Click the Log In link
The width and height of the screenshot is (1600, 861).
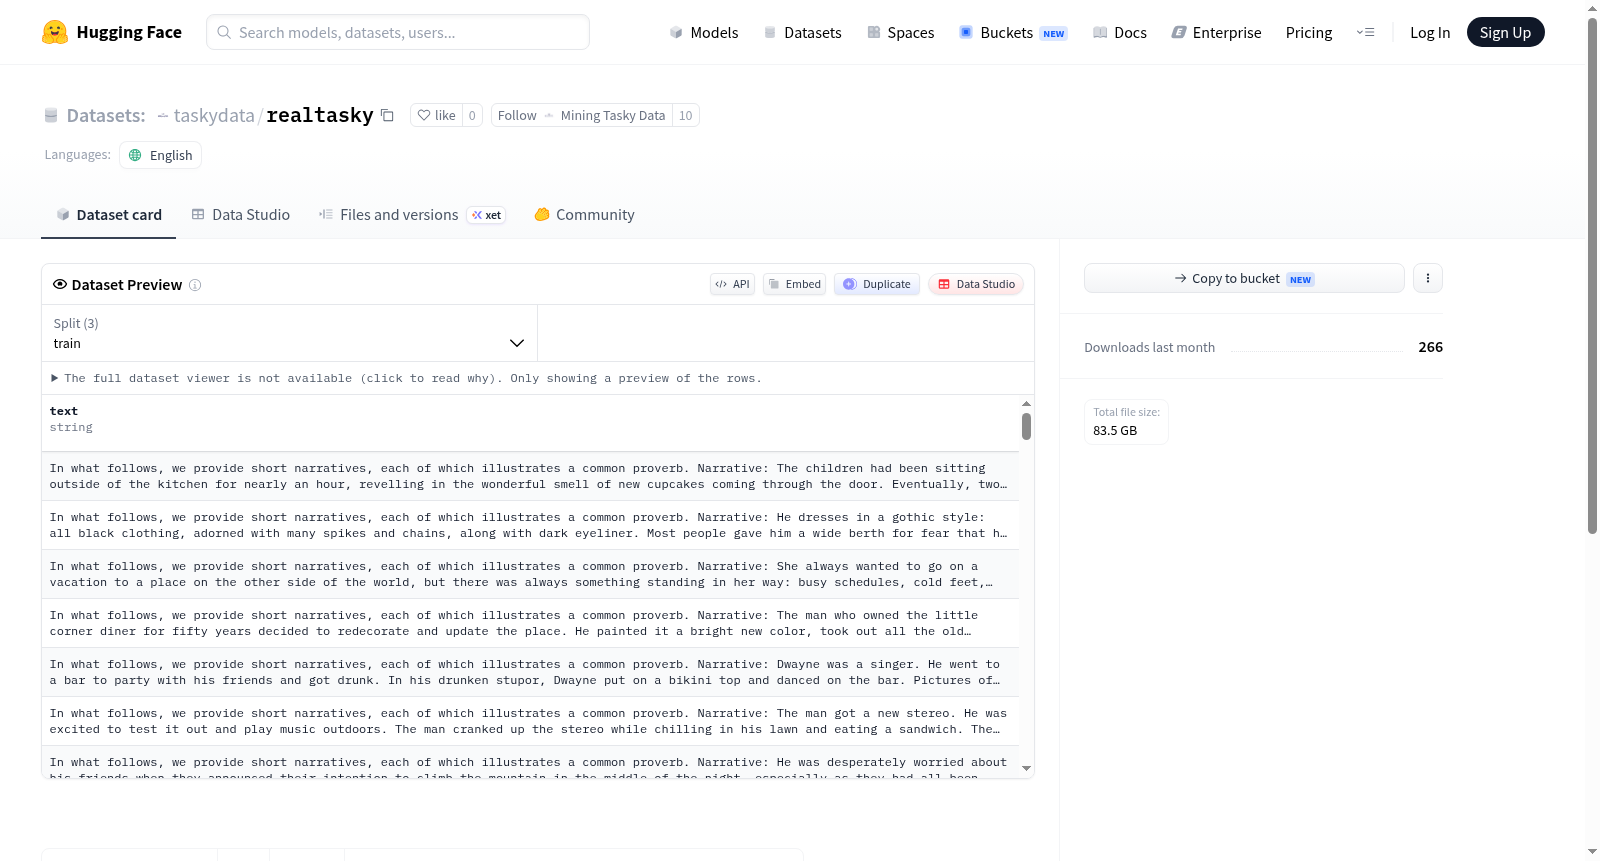[1430, 32]
